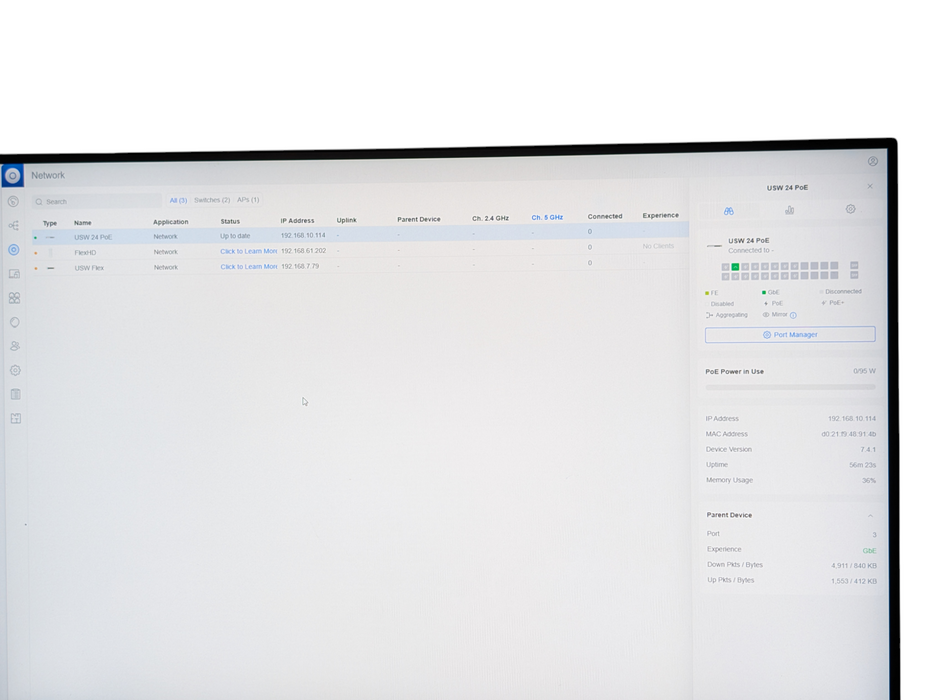Open the bar chart statistics tab icon
Screen dimensions: 930x700
point(789,210)
